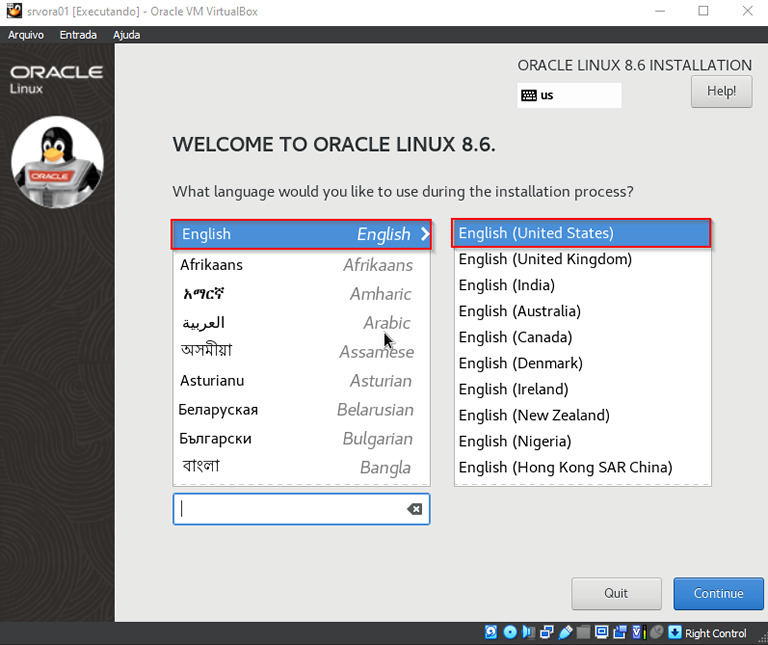
Task: Click the Oracle penguin mascot image
Action: pos(57,162)
